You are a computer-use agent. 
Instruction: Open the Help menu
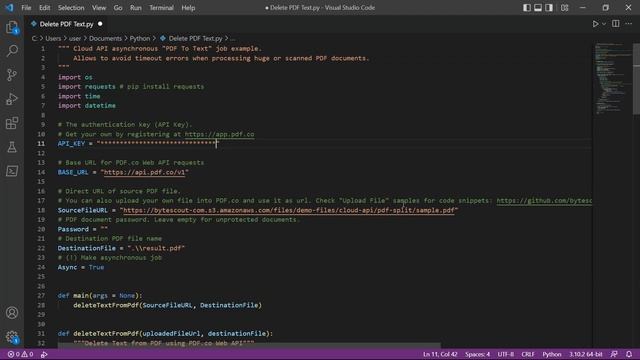[x=188, y=8]
